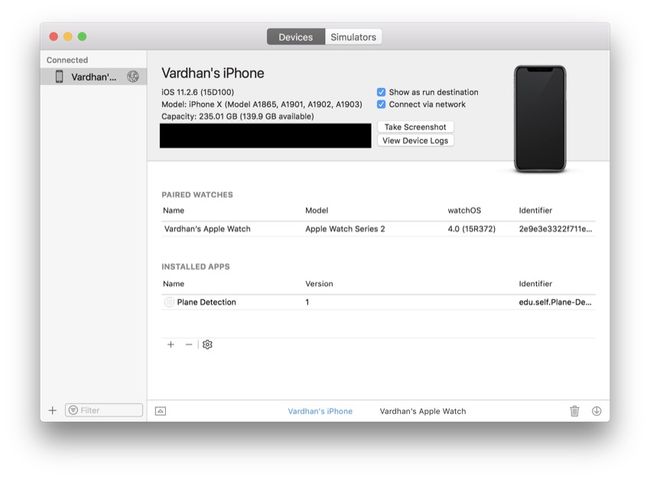
Task: Click the Model column header in Paired Watches
Action: (317, 210)
